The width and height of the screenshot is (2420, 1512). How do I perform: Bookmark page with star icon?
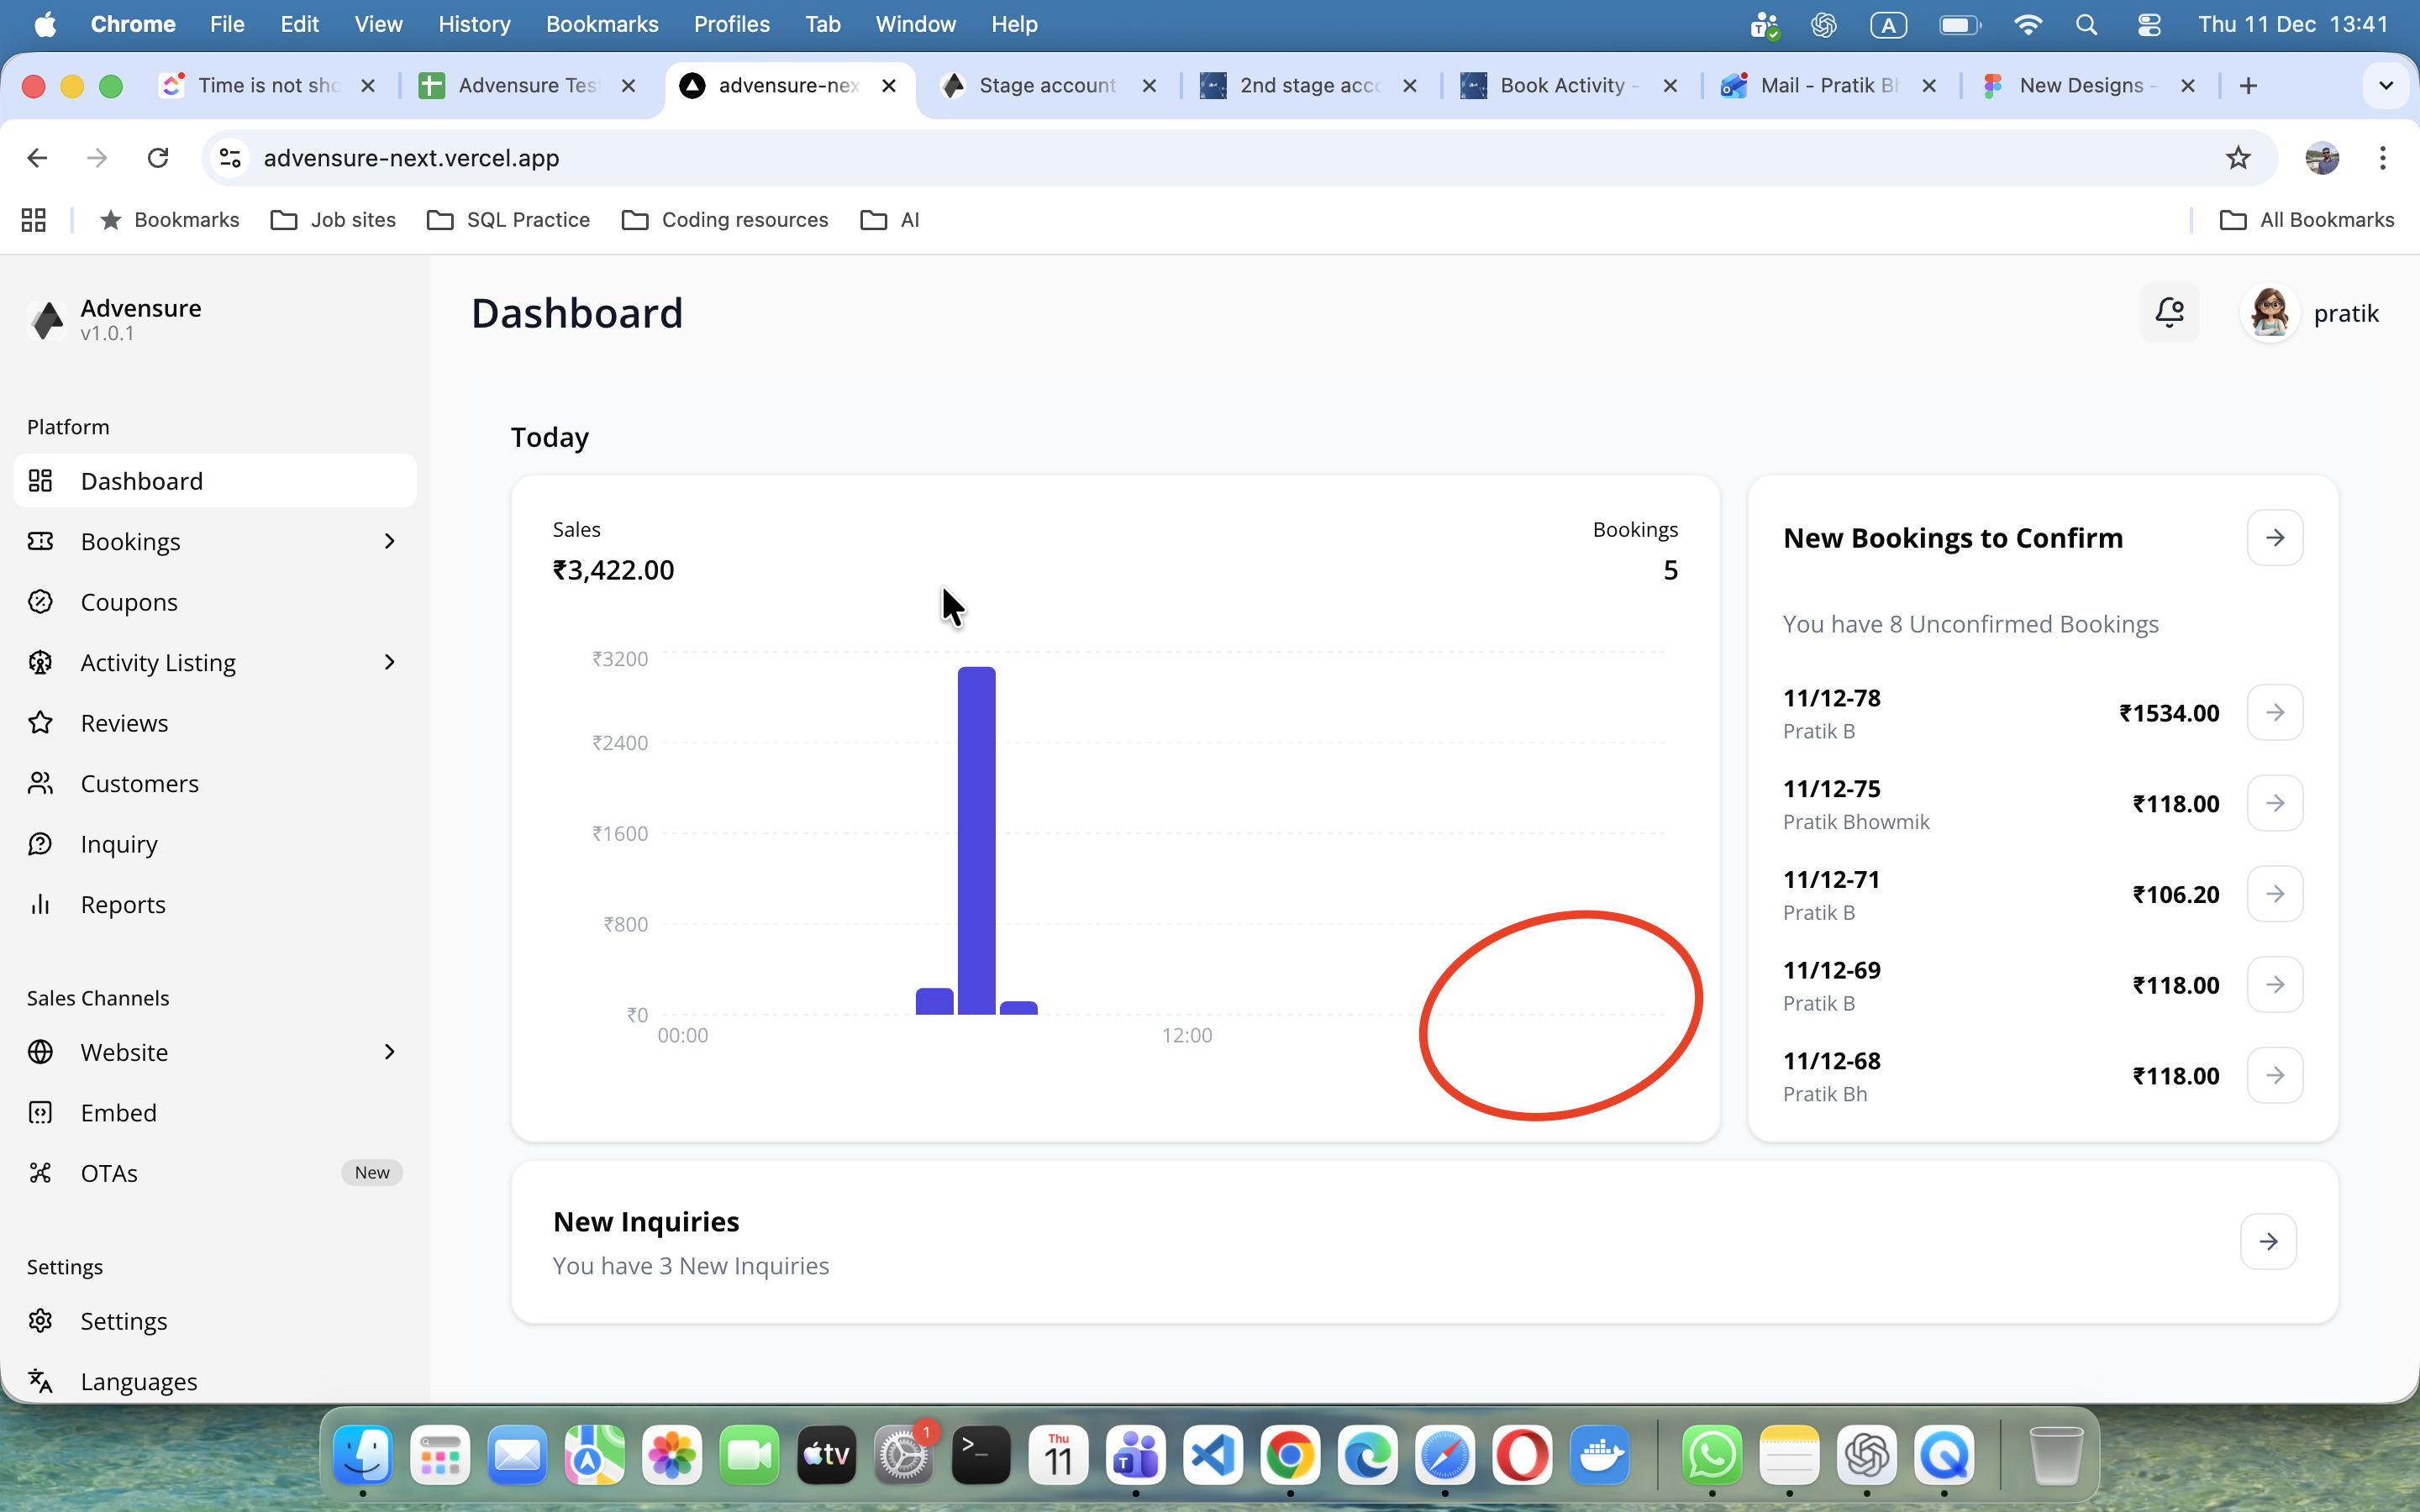pyautogui.click(x=2238, y=158)
